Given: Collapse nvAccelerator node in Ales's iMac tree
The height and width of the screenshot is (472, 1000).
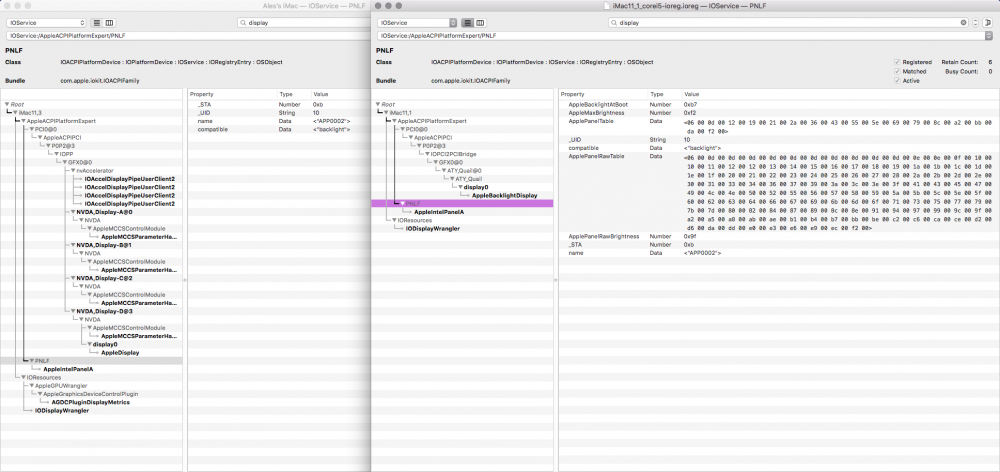Looking at the screenshot, I should point(73,170).
